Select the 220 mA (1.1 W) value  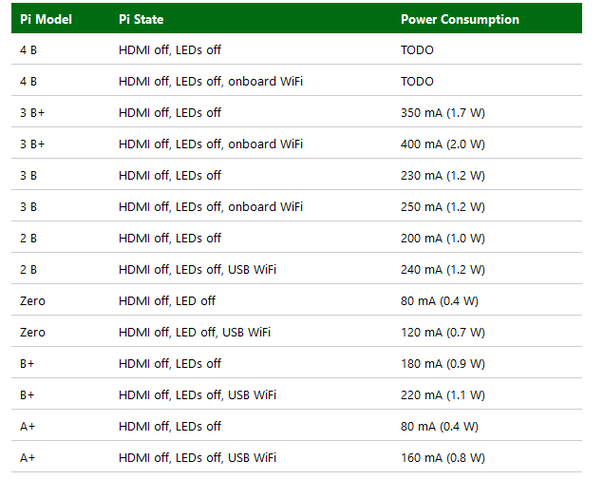pos(443,395)
